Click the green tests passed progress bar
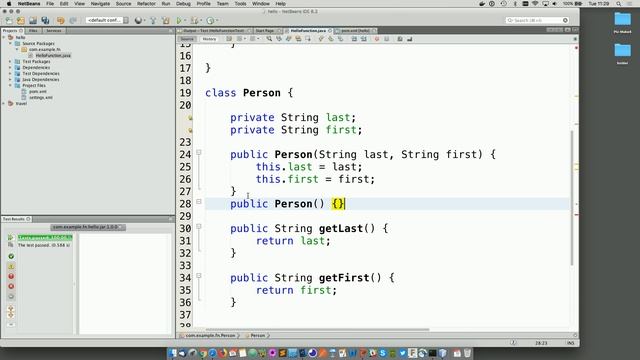Viewport: 640px width, 360px height. (45, 238)
